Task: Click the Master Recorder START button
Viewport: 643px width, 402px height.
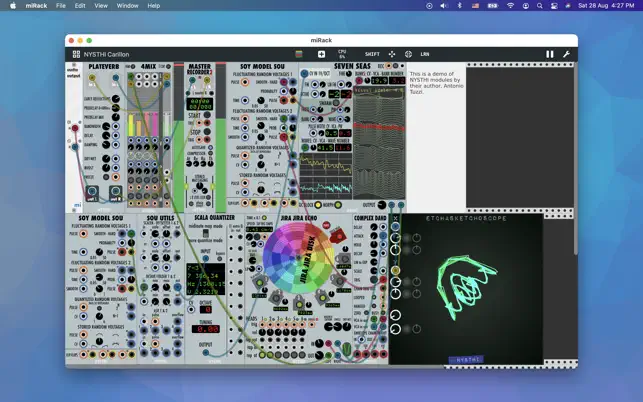Action: (207, 115)
